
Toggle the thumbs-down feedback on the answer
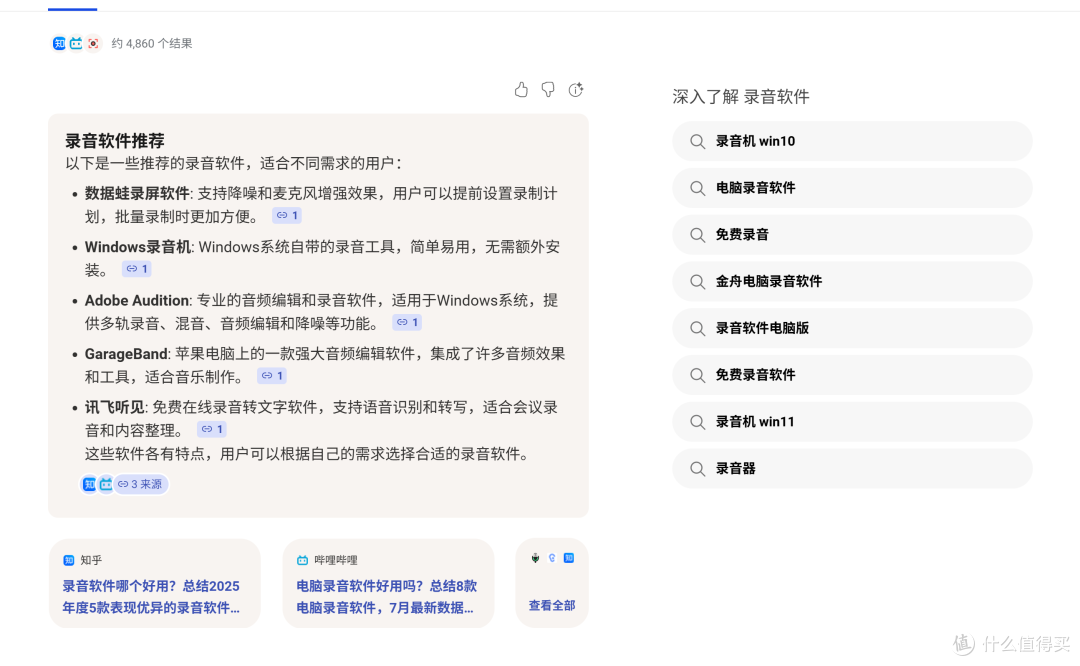[x=548, y=90]
